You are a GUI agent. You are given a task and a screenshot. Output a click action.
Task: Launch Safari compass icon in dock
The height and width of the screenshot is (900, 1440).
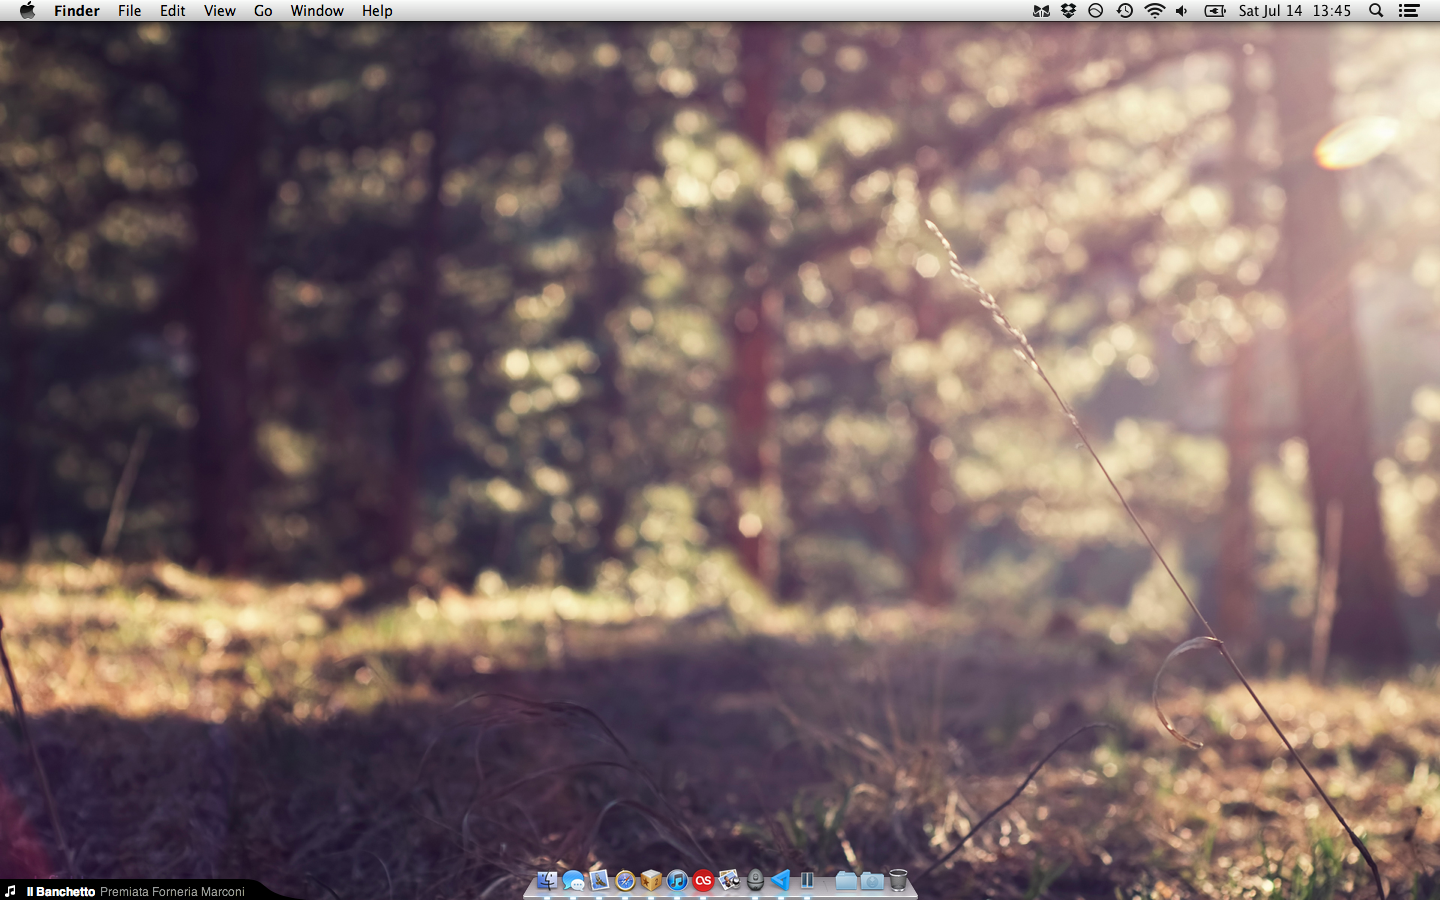click(625, 880)
